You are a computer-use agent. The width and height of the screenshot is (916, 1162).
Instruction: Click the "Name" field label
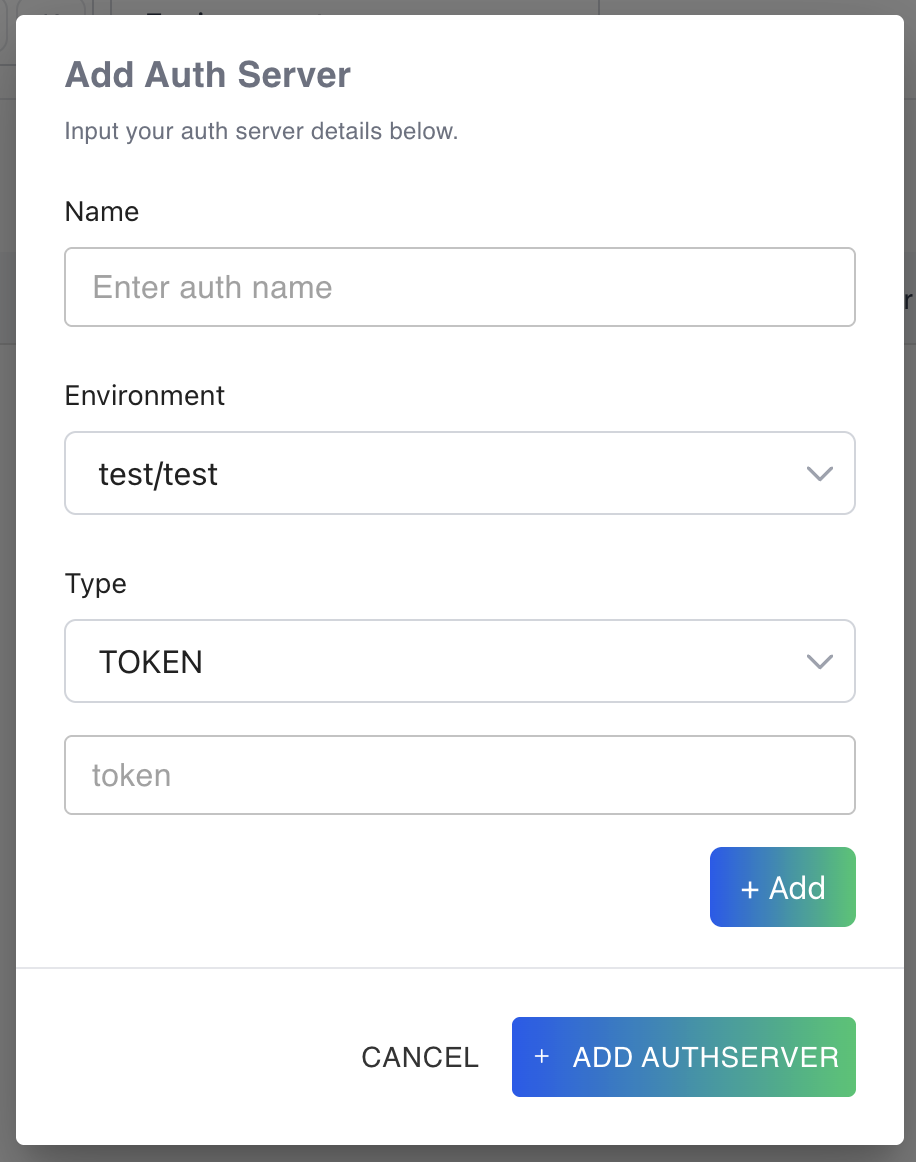tap(102, 212)
